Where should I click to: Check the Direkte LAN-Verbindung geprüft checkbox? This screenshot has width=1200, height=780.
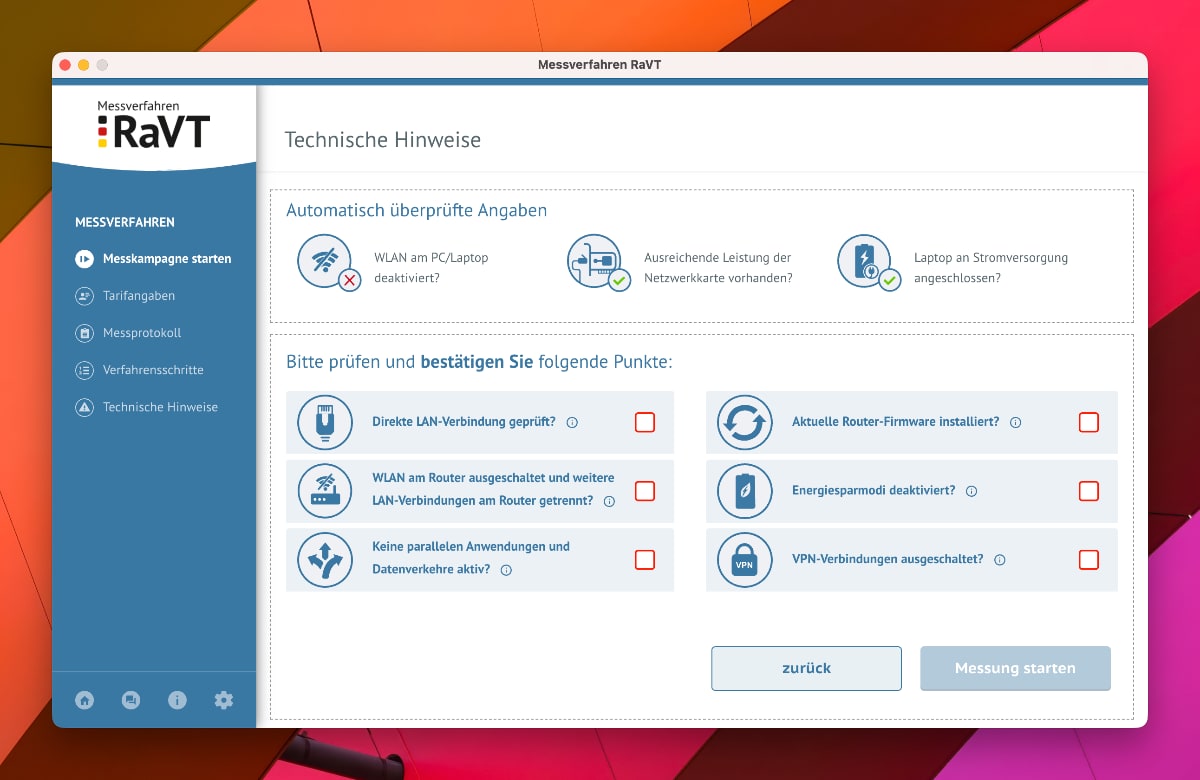click(645, 422)
